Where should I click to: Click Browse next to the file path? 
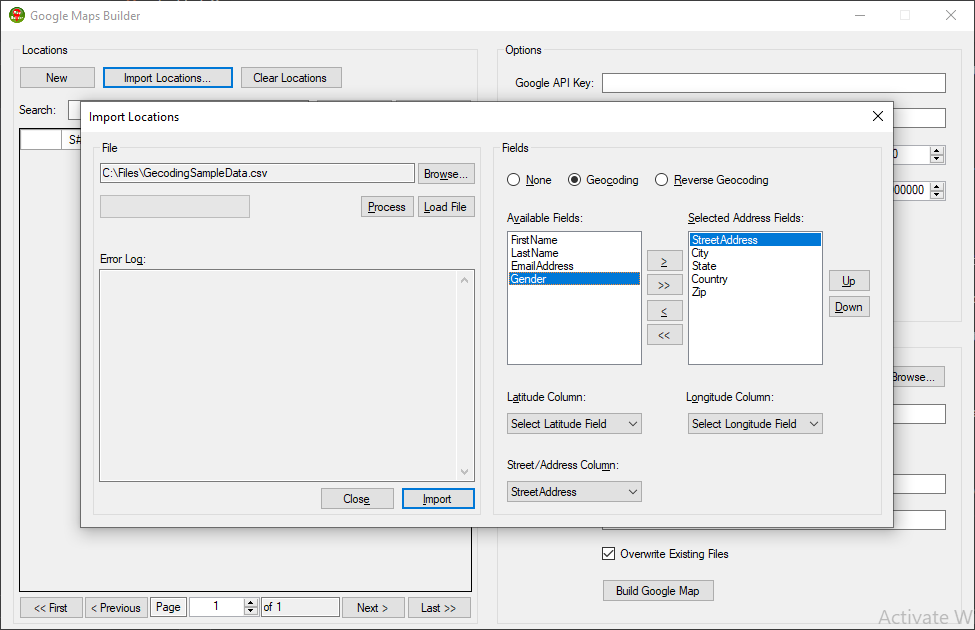coord(446,172)
